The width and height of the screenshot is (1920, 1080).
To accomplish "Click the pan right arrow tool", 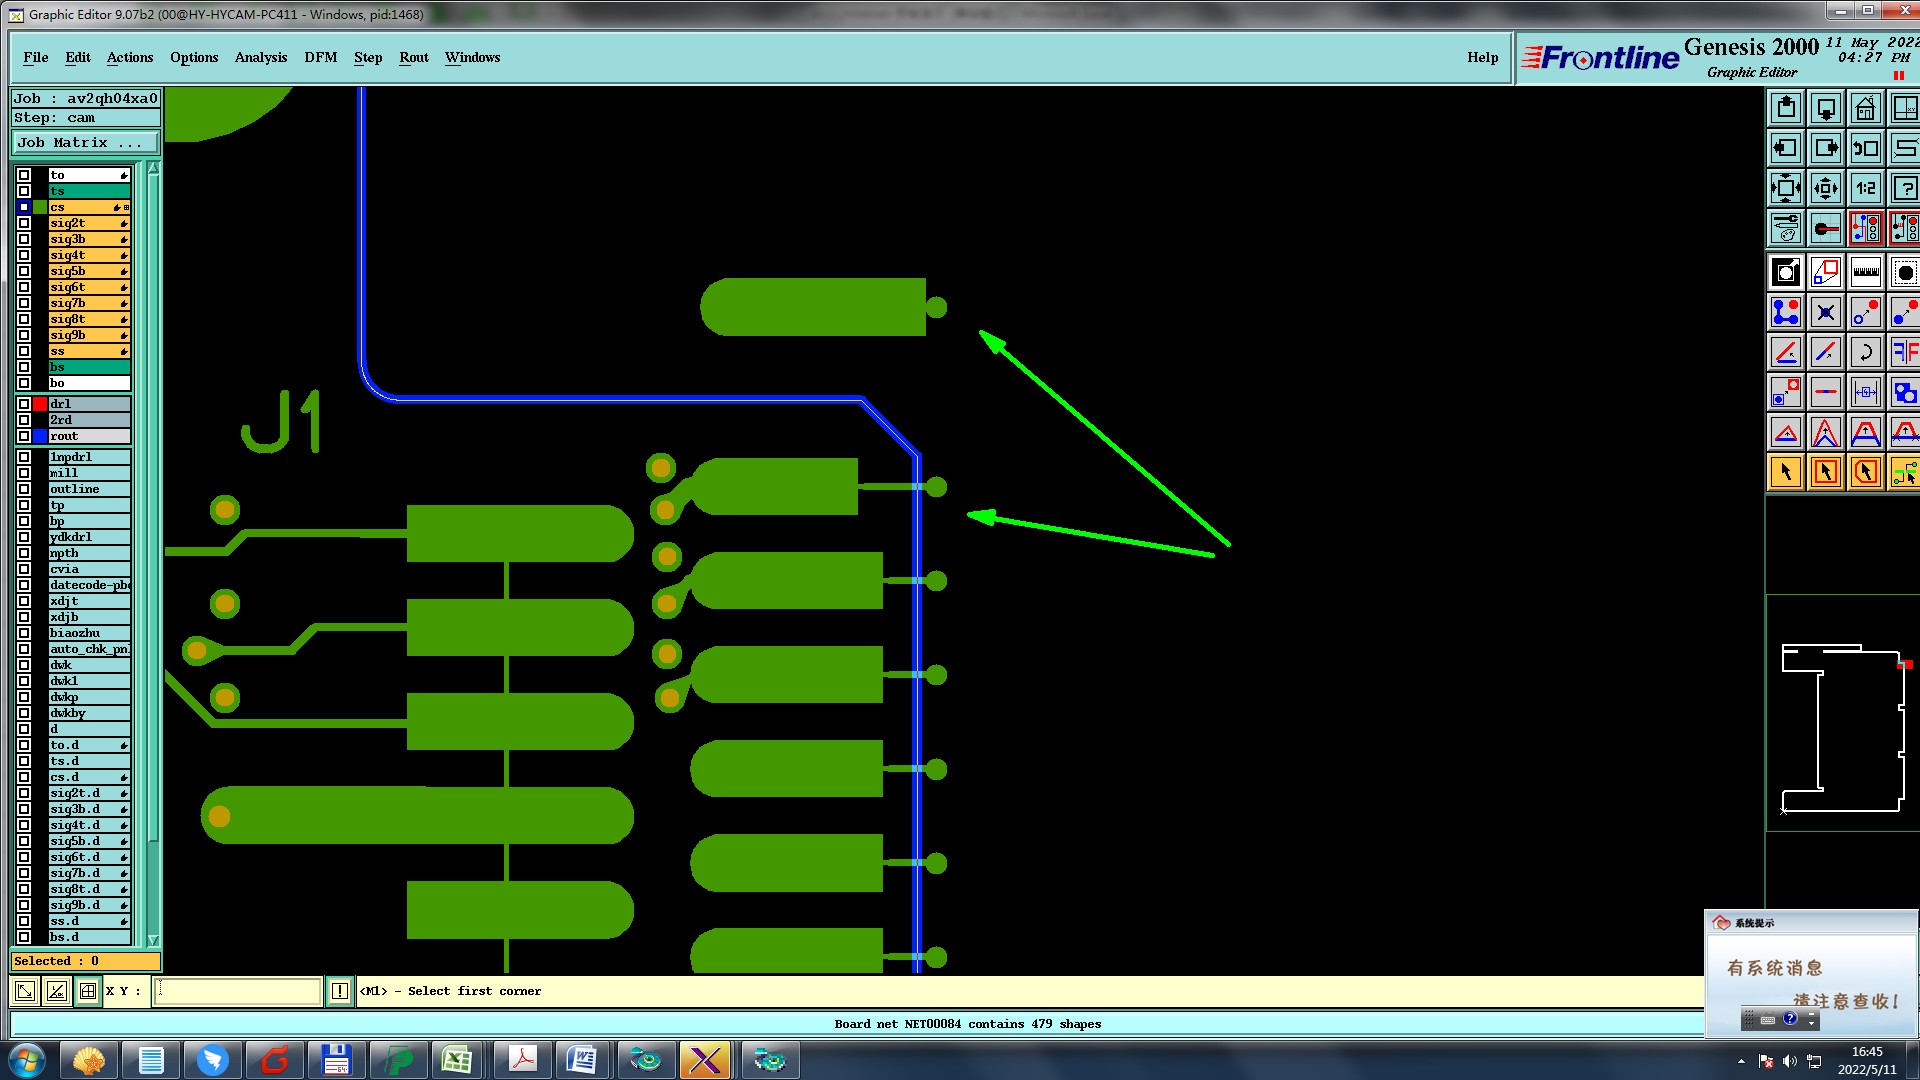I will [1826, 148].
